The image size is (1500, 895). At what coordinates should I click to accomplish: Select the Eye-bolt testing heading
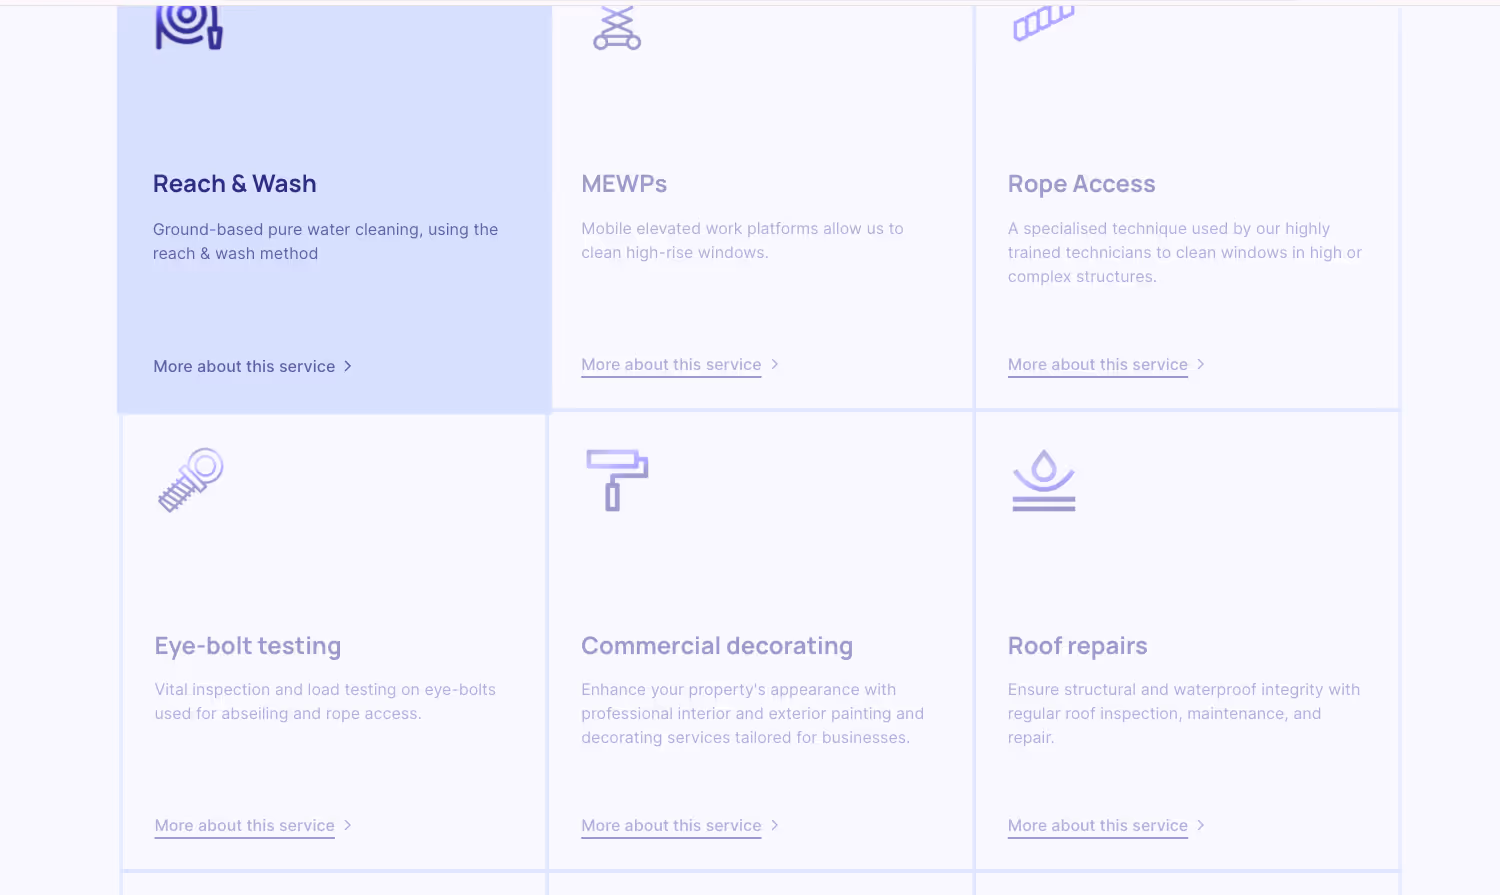(248, 646)
